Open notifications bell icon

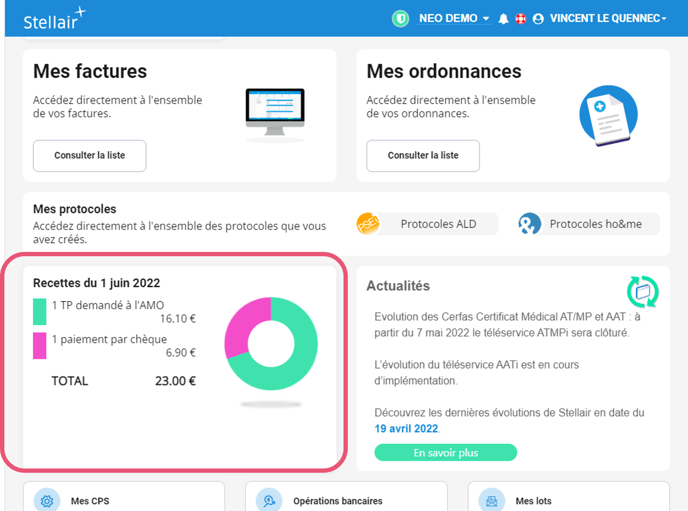coord(503,19)
